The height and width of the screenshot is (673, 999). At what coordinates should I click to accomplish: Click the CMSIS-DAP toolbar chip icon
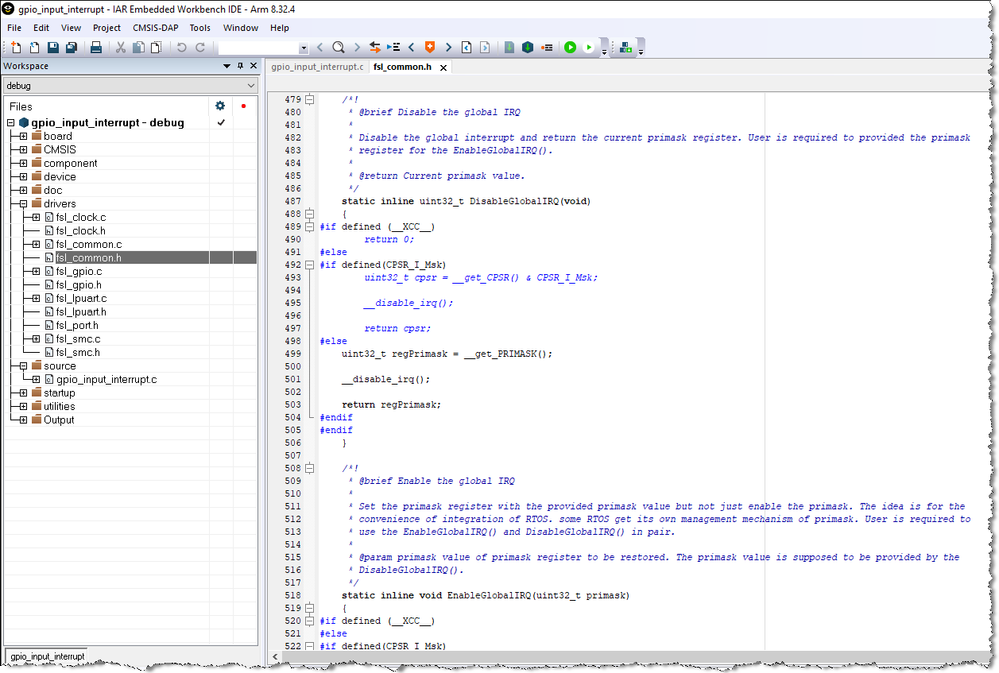pyautogui.click(x=626, y=47)
